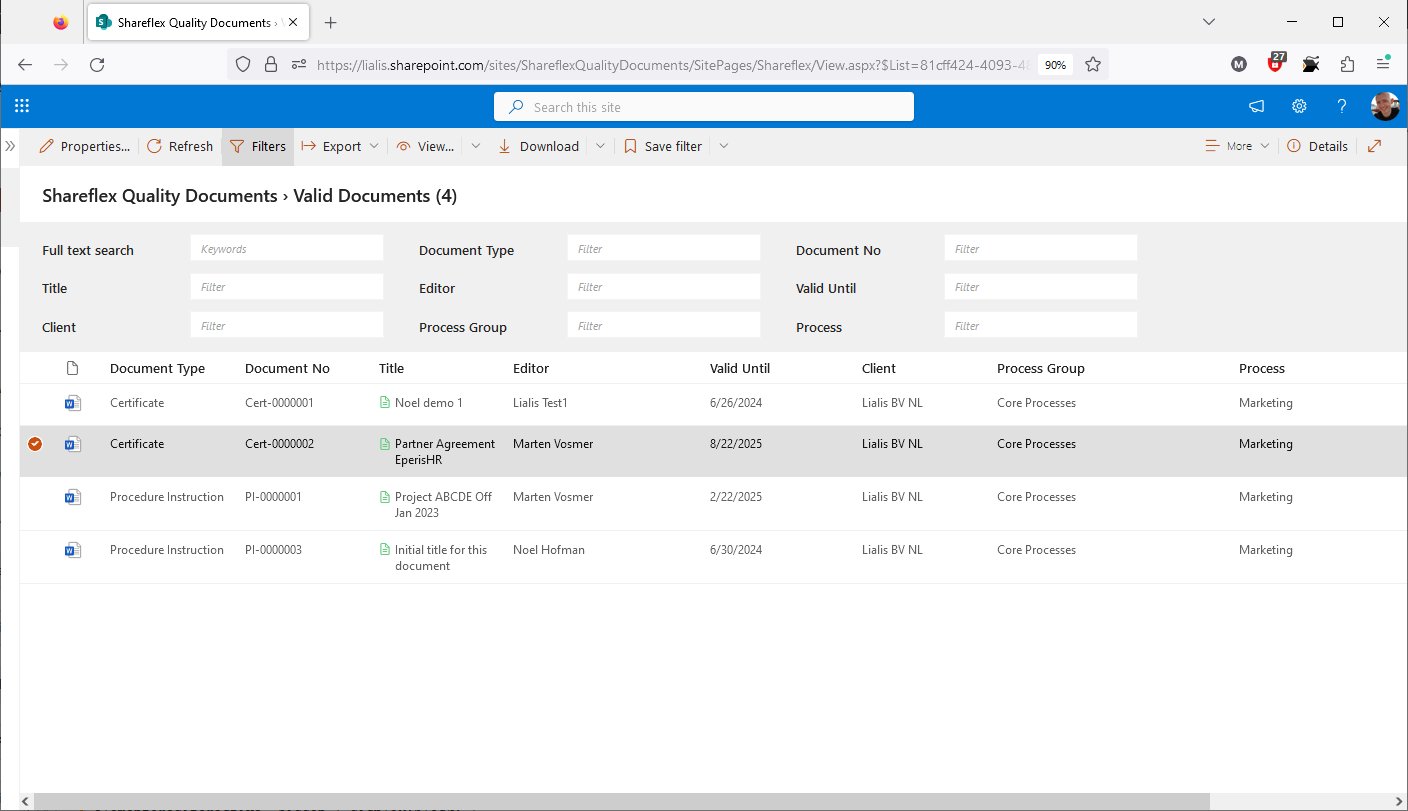
Task: Select the Cert-0000001 cell
Action: click(279, 403)
